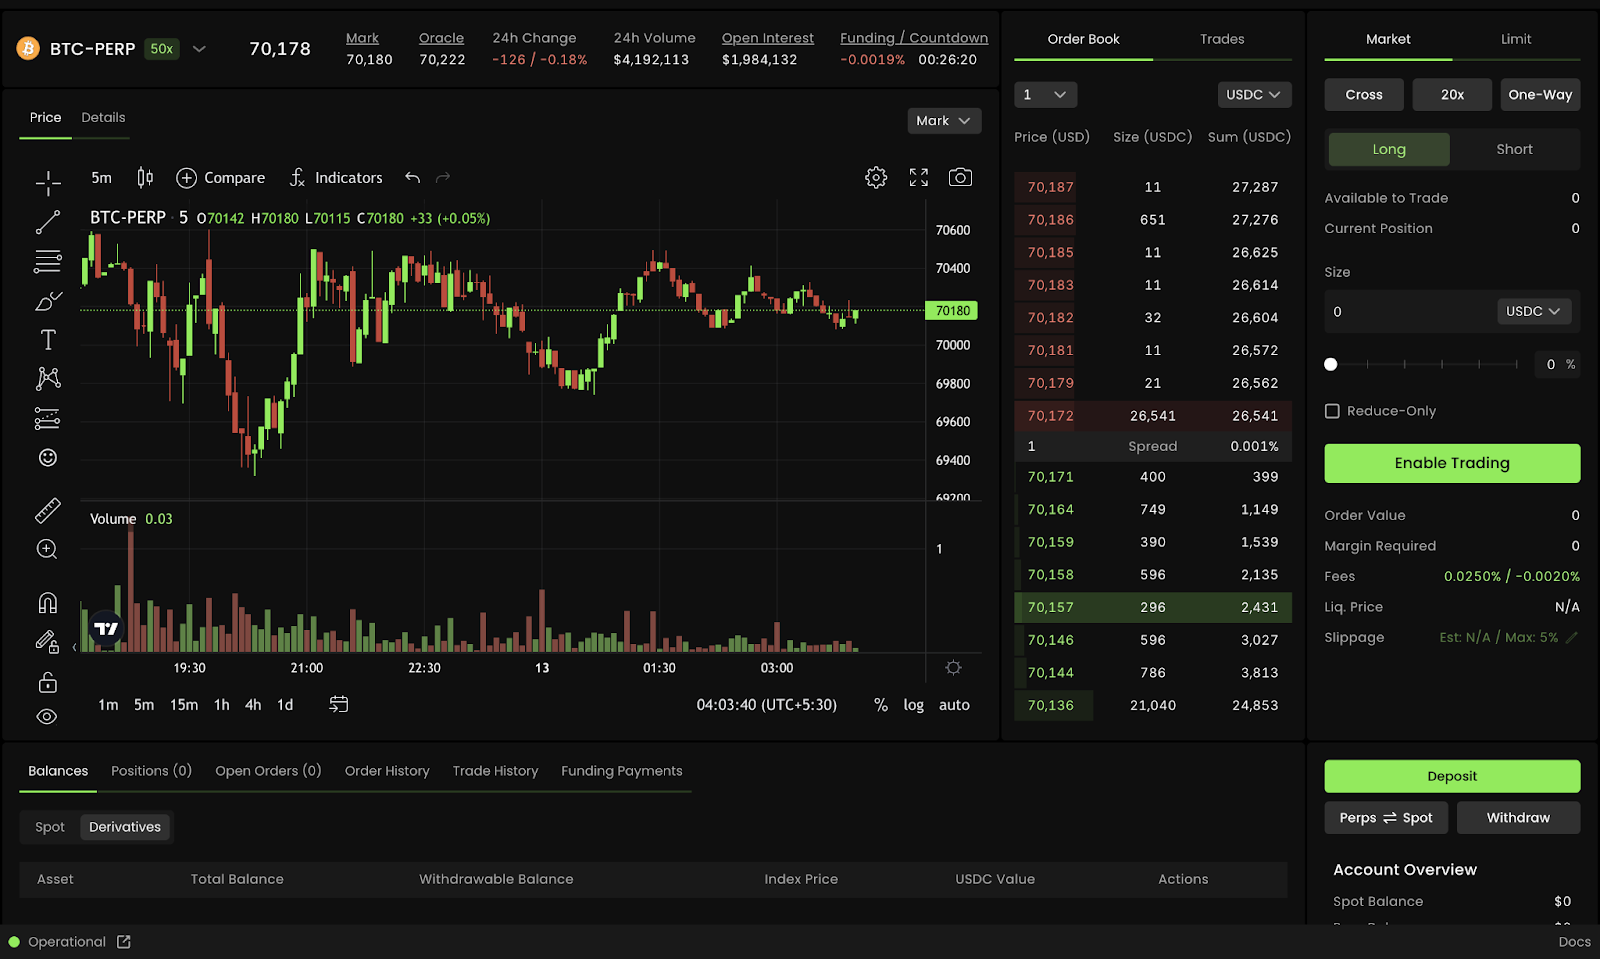Activate the zoom in tool

click(x=47, y=549)
